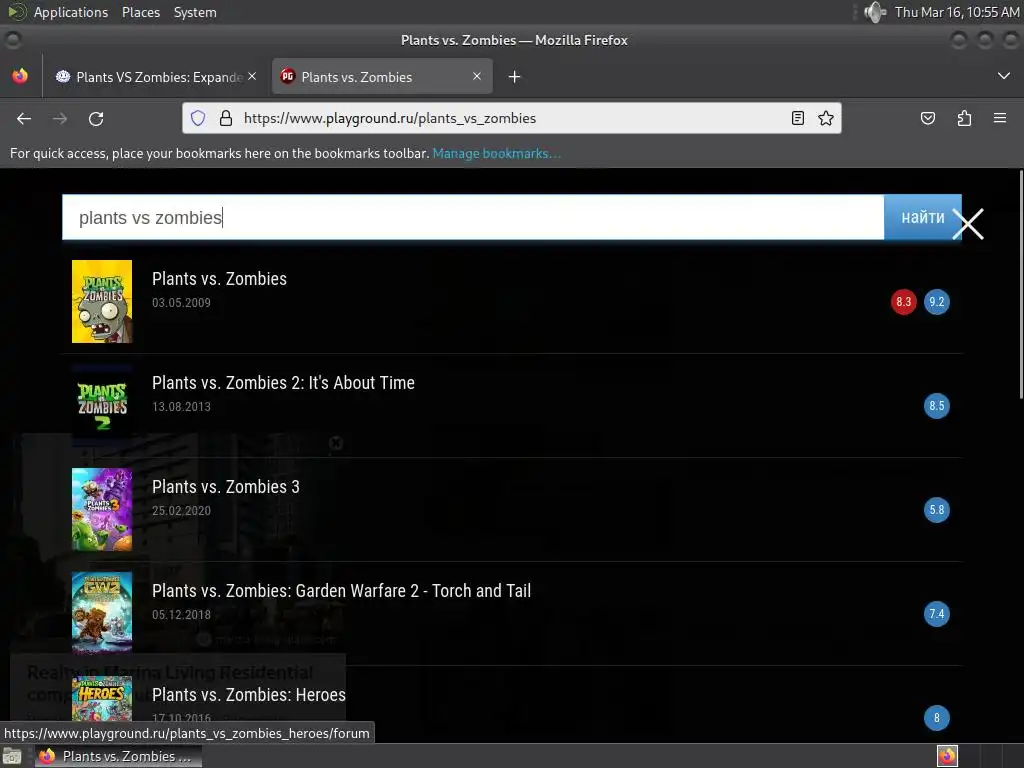Click the page vertical scrollbar
The height and width of the screenshot is (768, 1024).
1021,284
